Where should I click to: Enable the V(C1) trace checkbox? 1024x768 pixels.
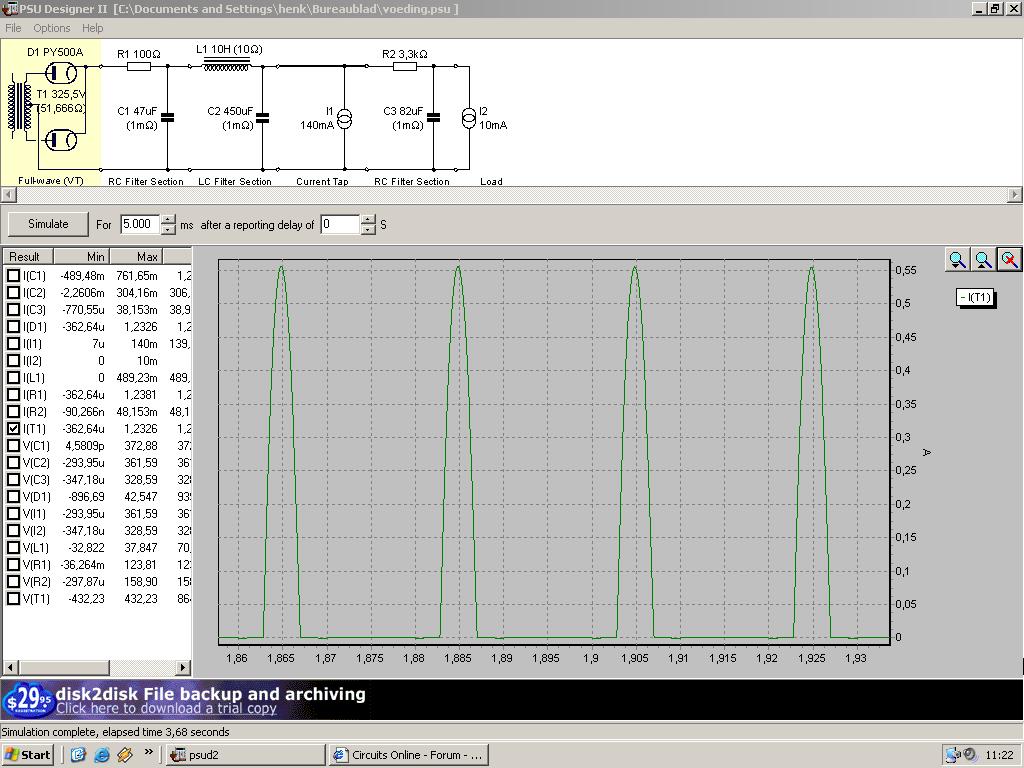14,446
